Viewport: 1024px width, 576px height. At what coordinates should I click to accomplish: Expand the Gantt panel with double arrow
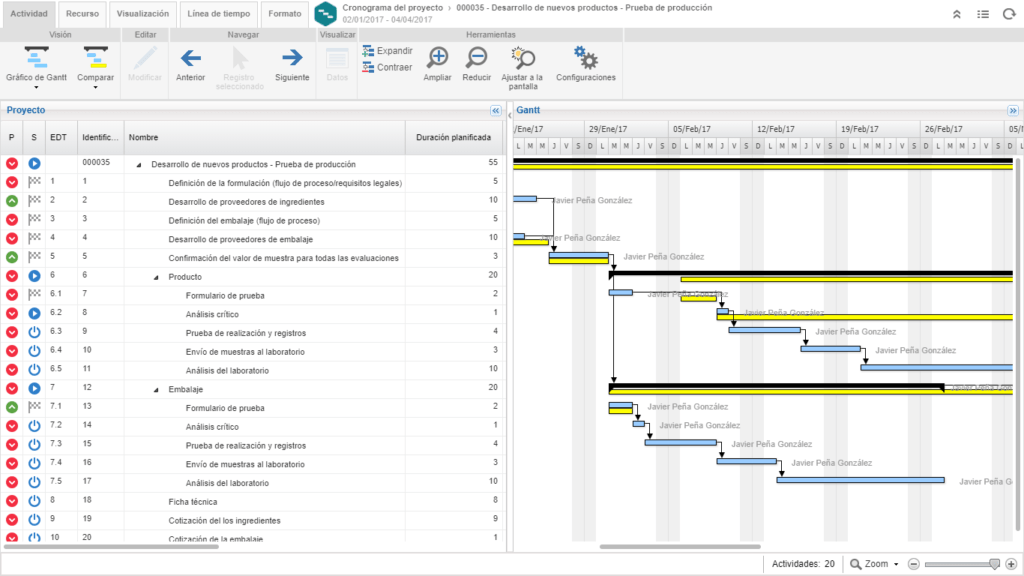pos(1012,110)
